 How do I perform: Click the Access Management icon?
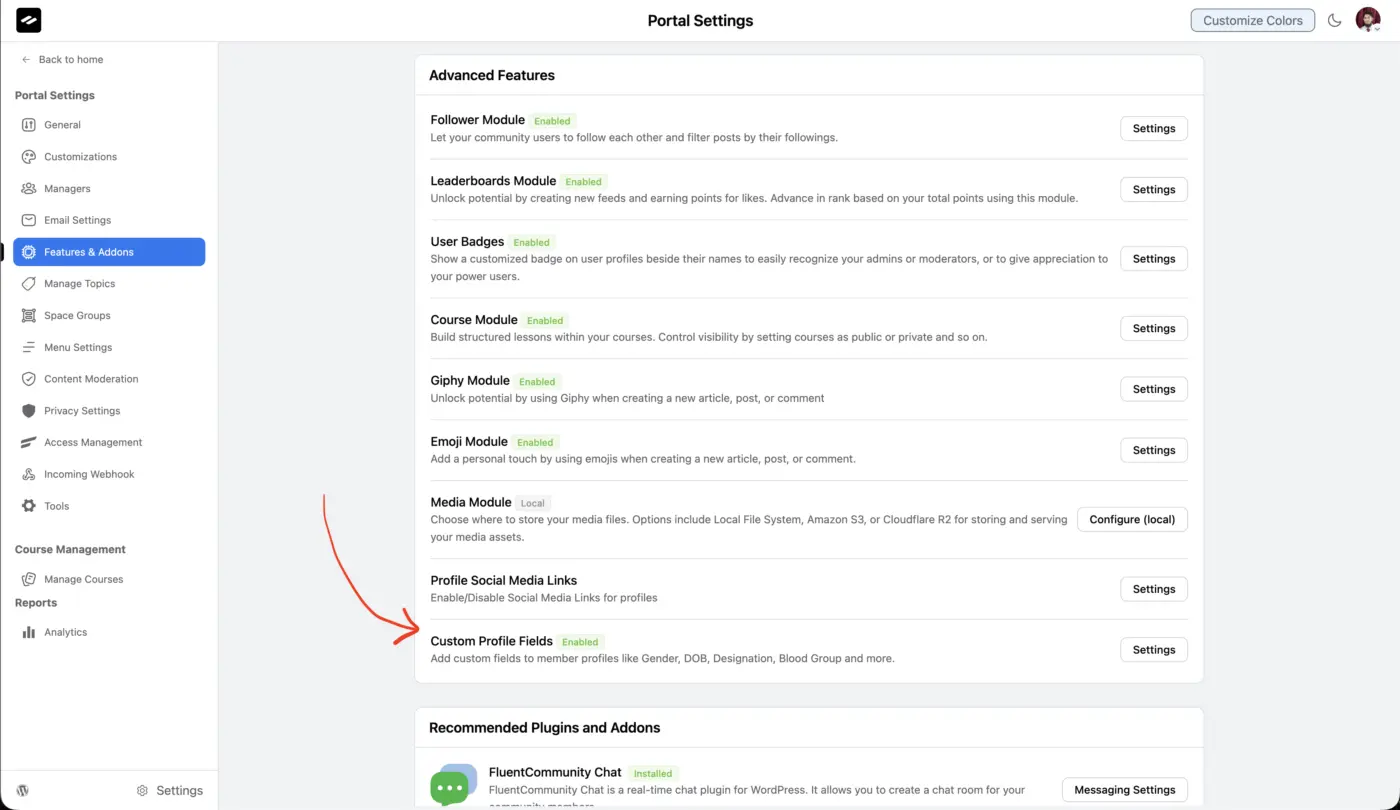28,442
